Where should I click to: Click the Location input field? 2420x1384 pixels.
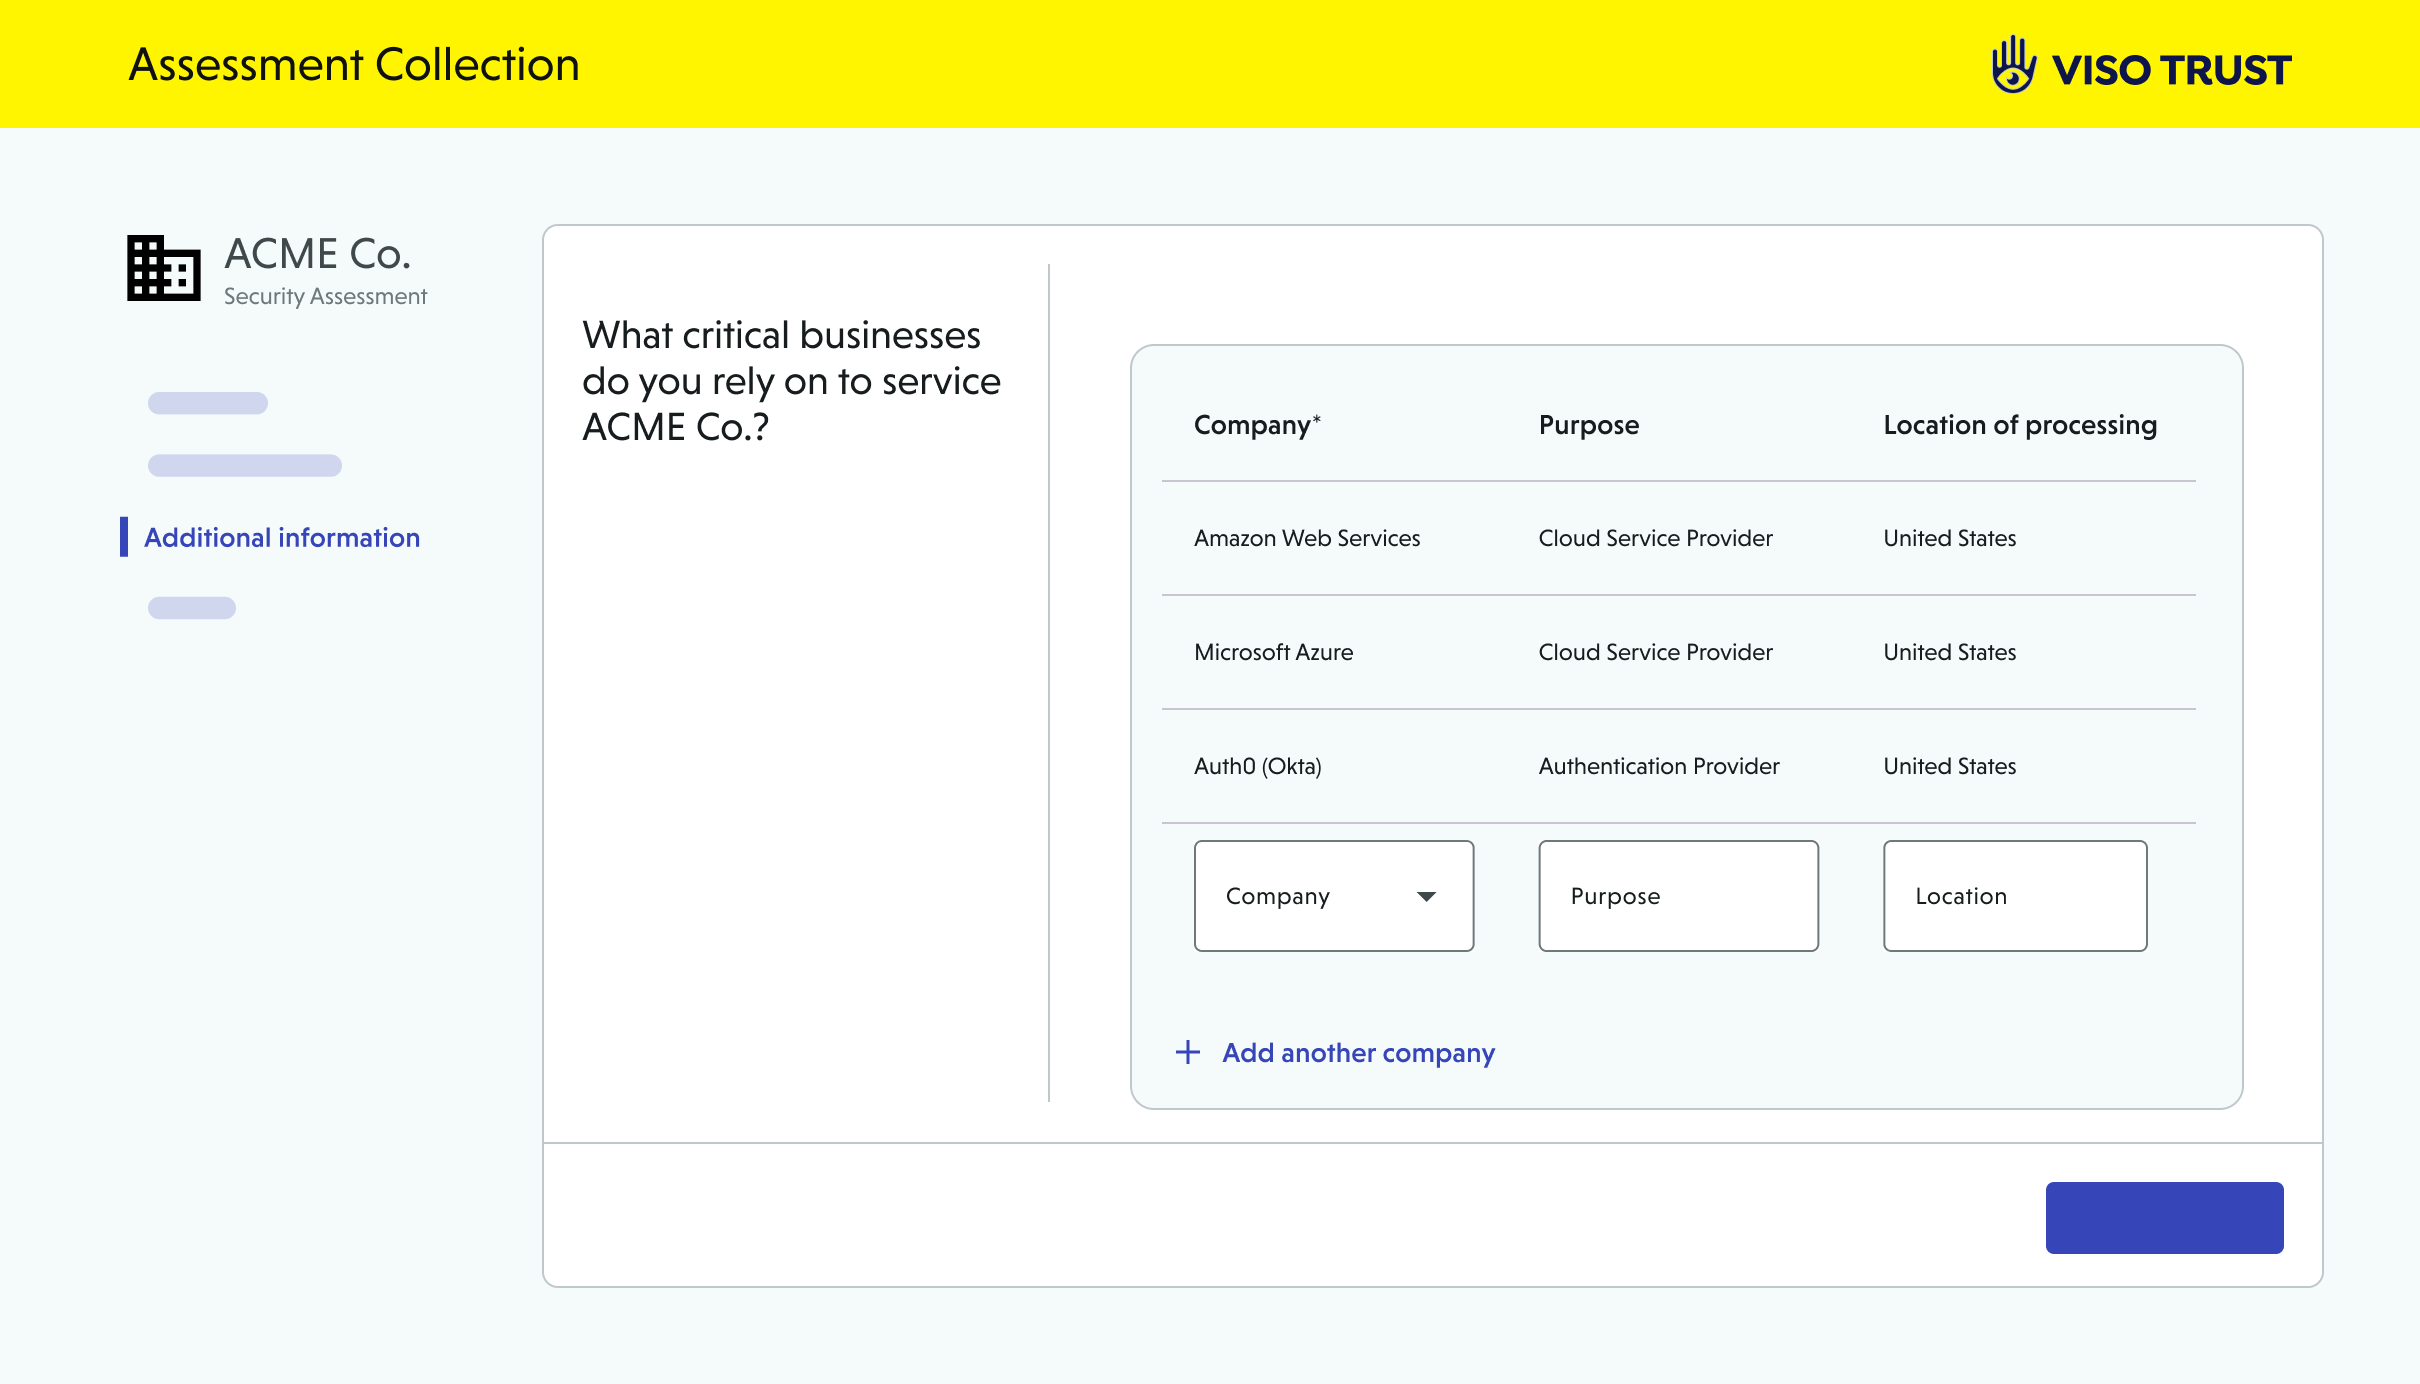click(x=2015, y=896)
